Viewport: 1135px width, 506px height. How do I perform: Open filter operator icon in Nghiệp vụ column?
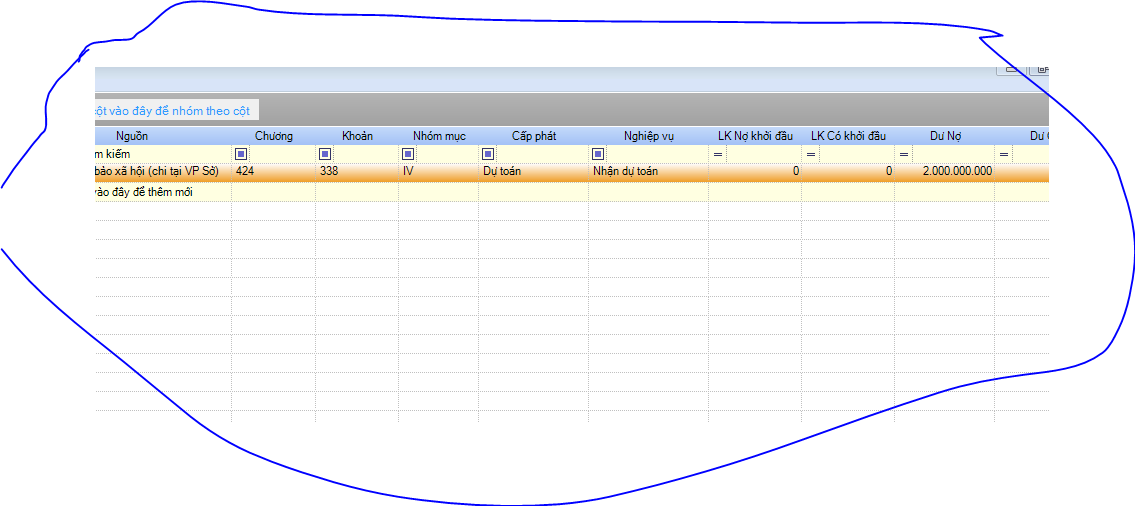(598, 154)
